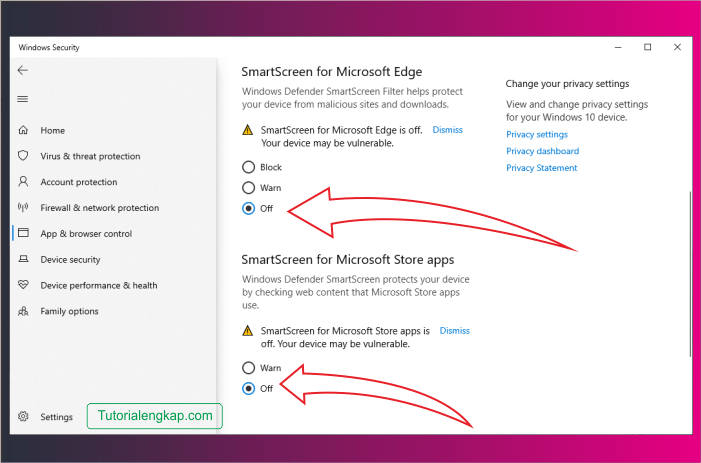Dismiss the Microsoft Edge SmartScreen warning
The width and height of the screenshot is (701, 463).
pyautogui.click(x=448, y=130)
